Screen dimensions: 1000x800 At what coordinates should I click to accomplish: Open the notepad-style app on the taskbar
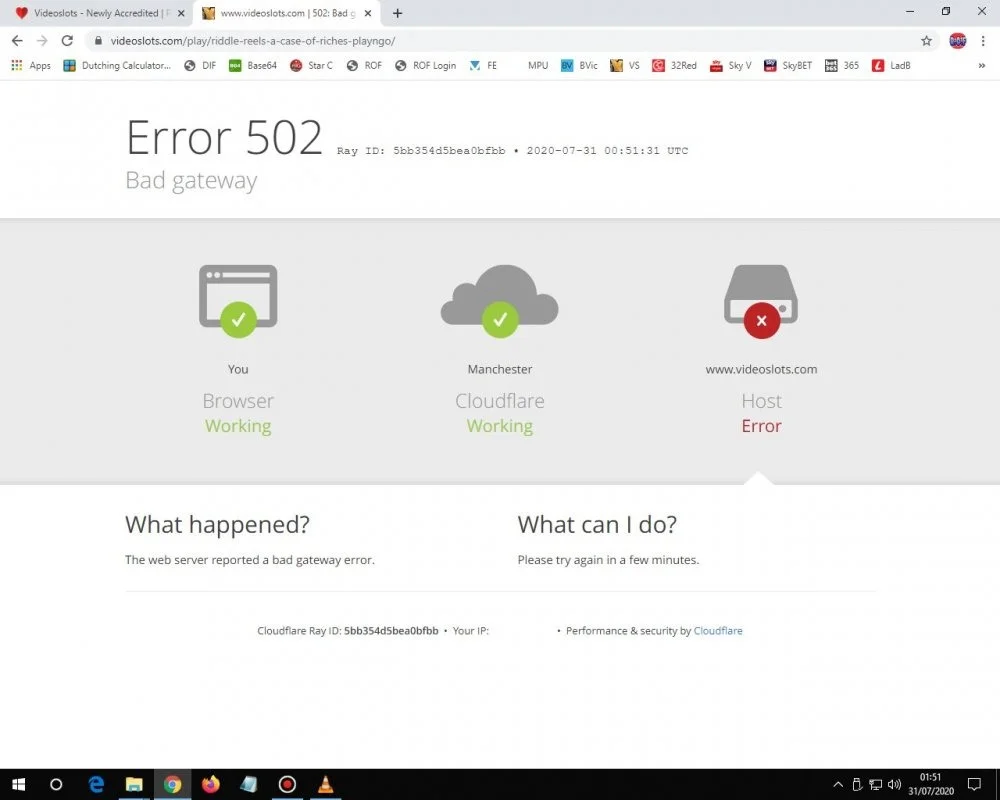pos(249,784)
